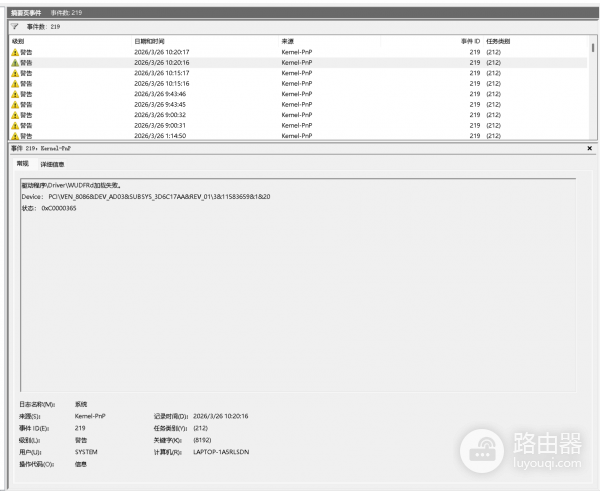Click the computer name LAPTOP-1A5RLSDN
The height and width of the screenshot is (491, 600).
221,452
